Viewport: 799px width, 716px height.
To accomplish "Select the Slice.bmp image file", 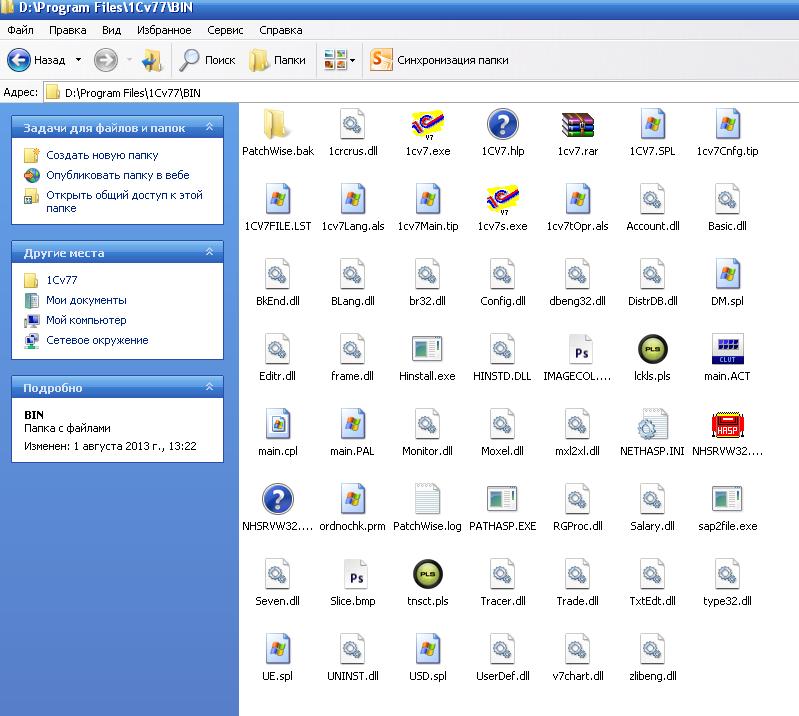I will coord(352,575).
